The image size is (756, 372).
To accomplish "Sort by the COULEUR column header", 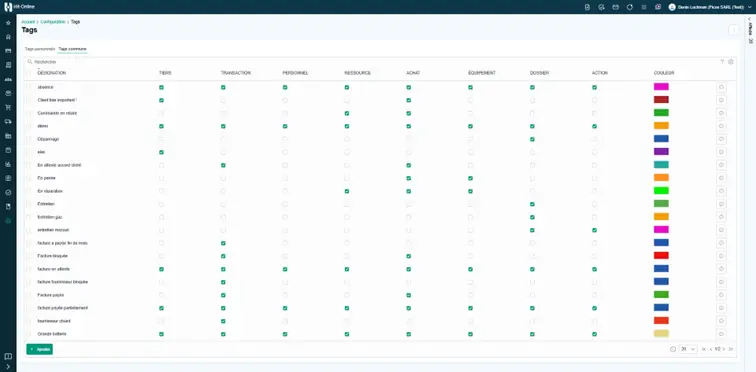I will click(x=664, y=73).
